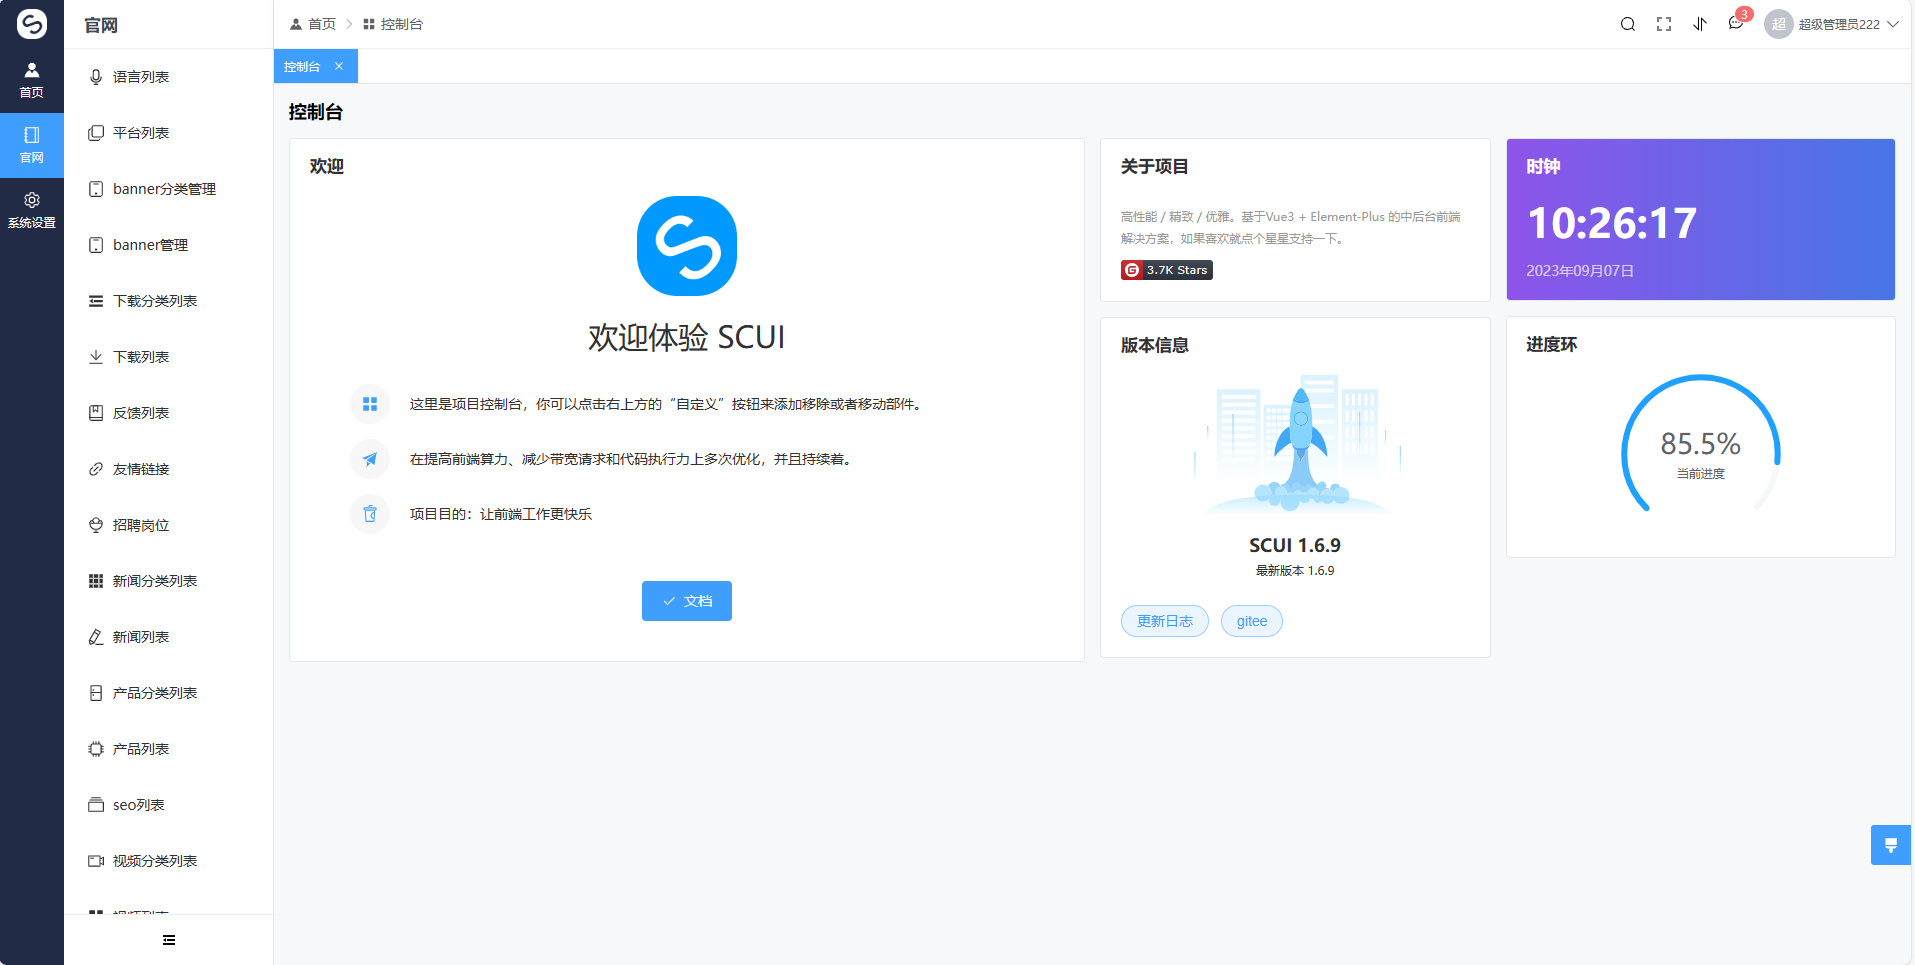Click the 新闻列表 edit icon
This screenshot has height=965, width=1915.
[96, 637]
